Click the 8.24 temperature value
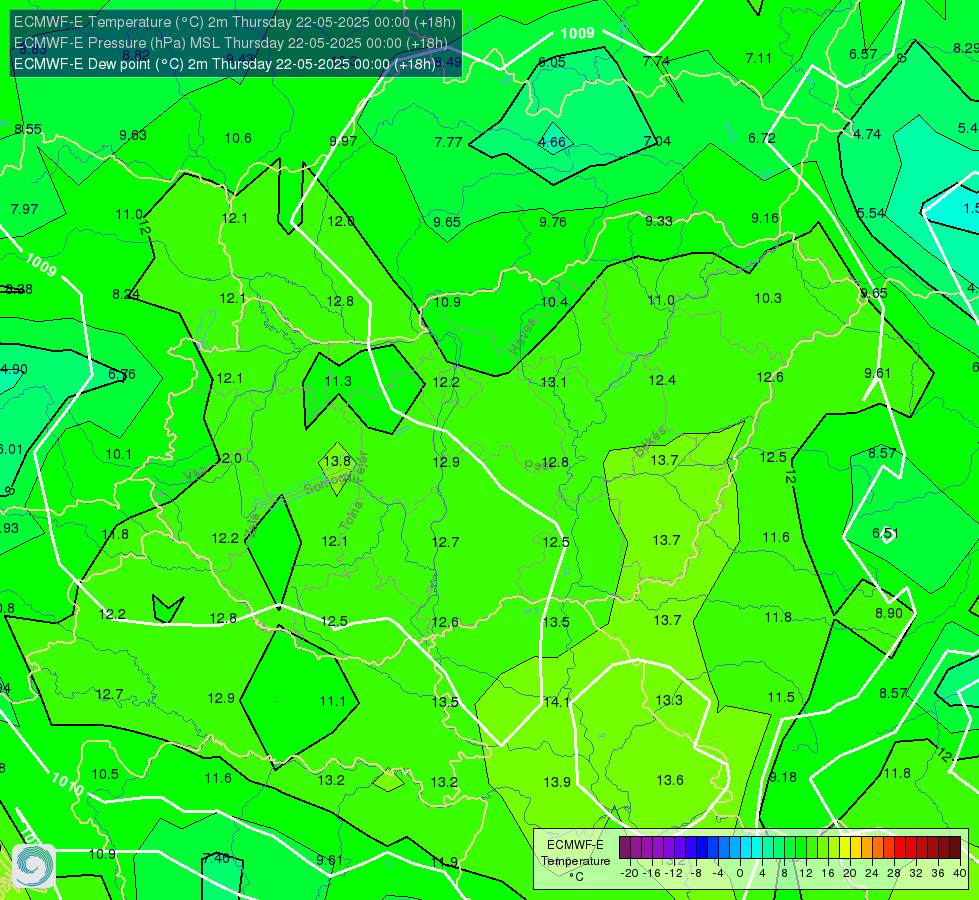 [126, 294]
